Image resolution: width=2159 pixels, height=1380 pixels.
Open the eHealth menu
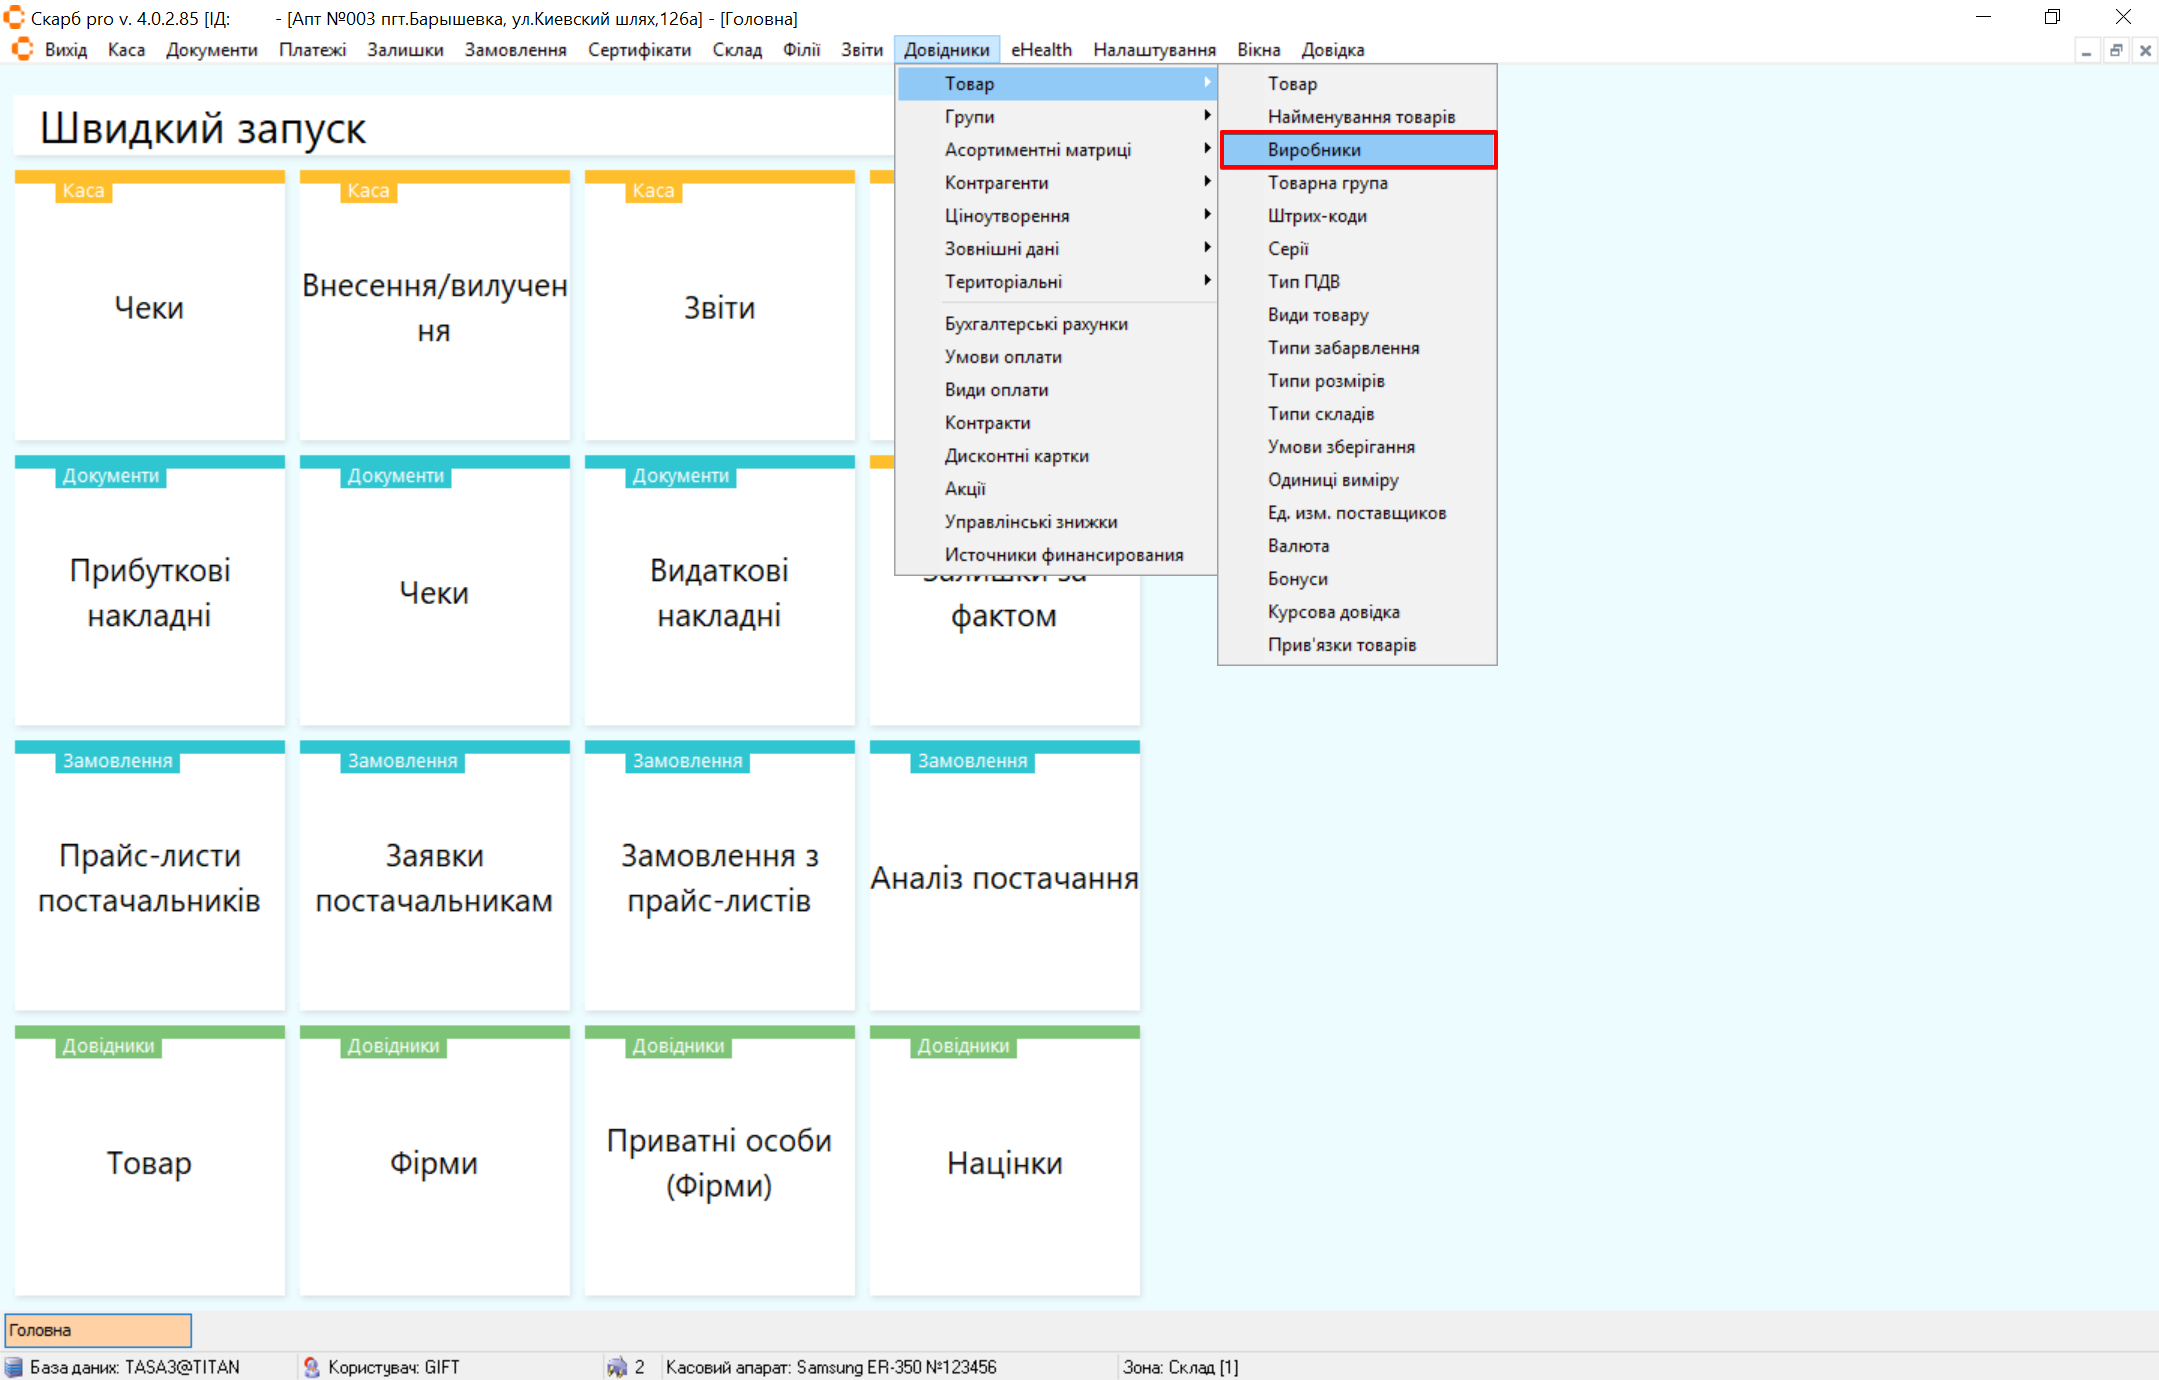point(1040,50)
